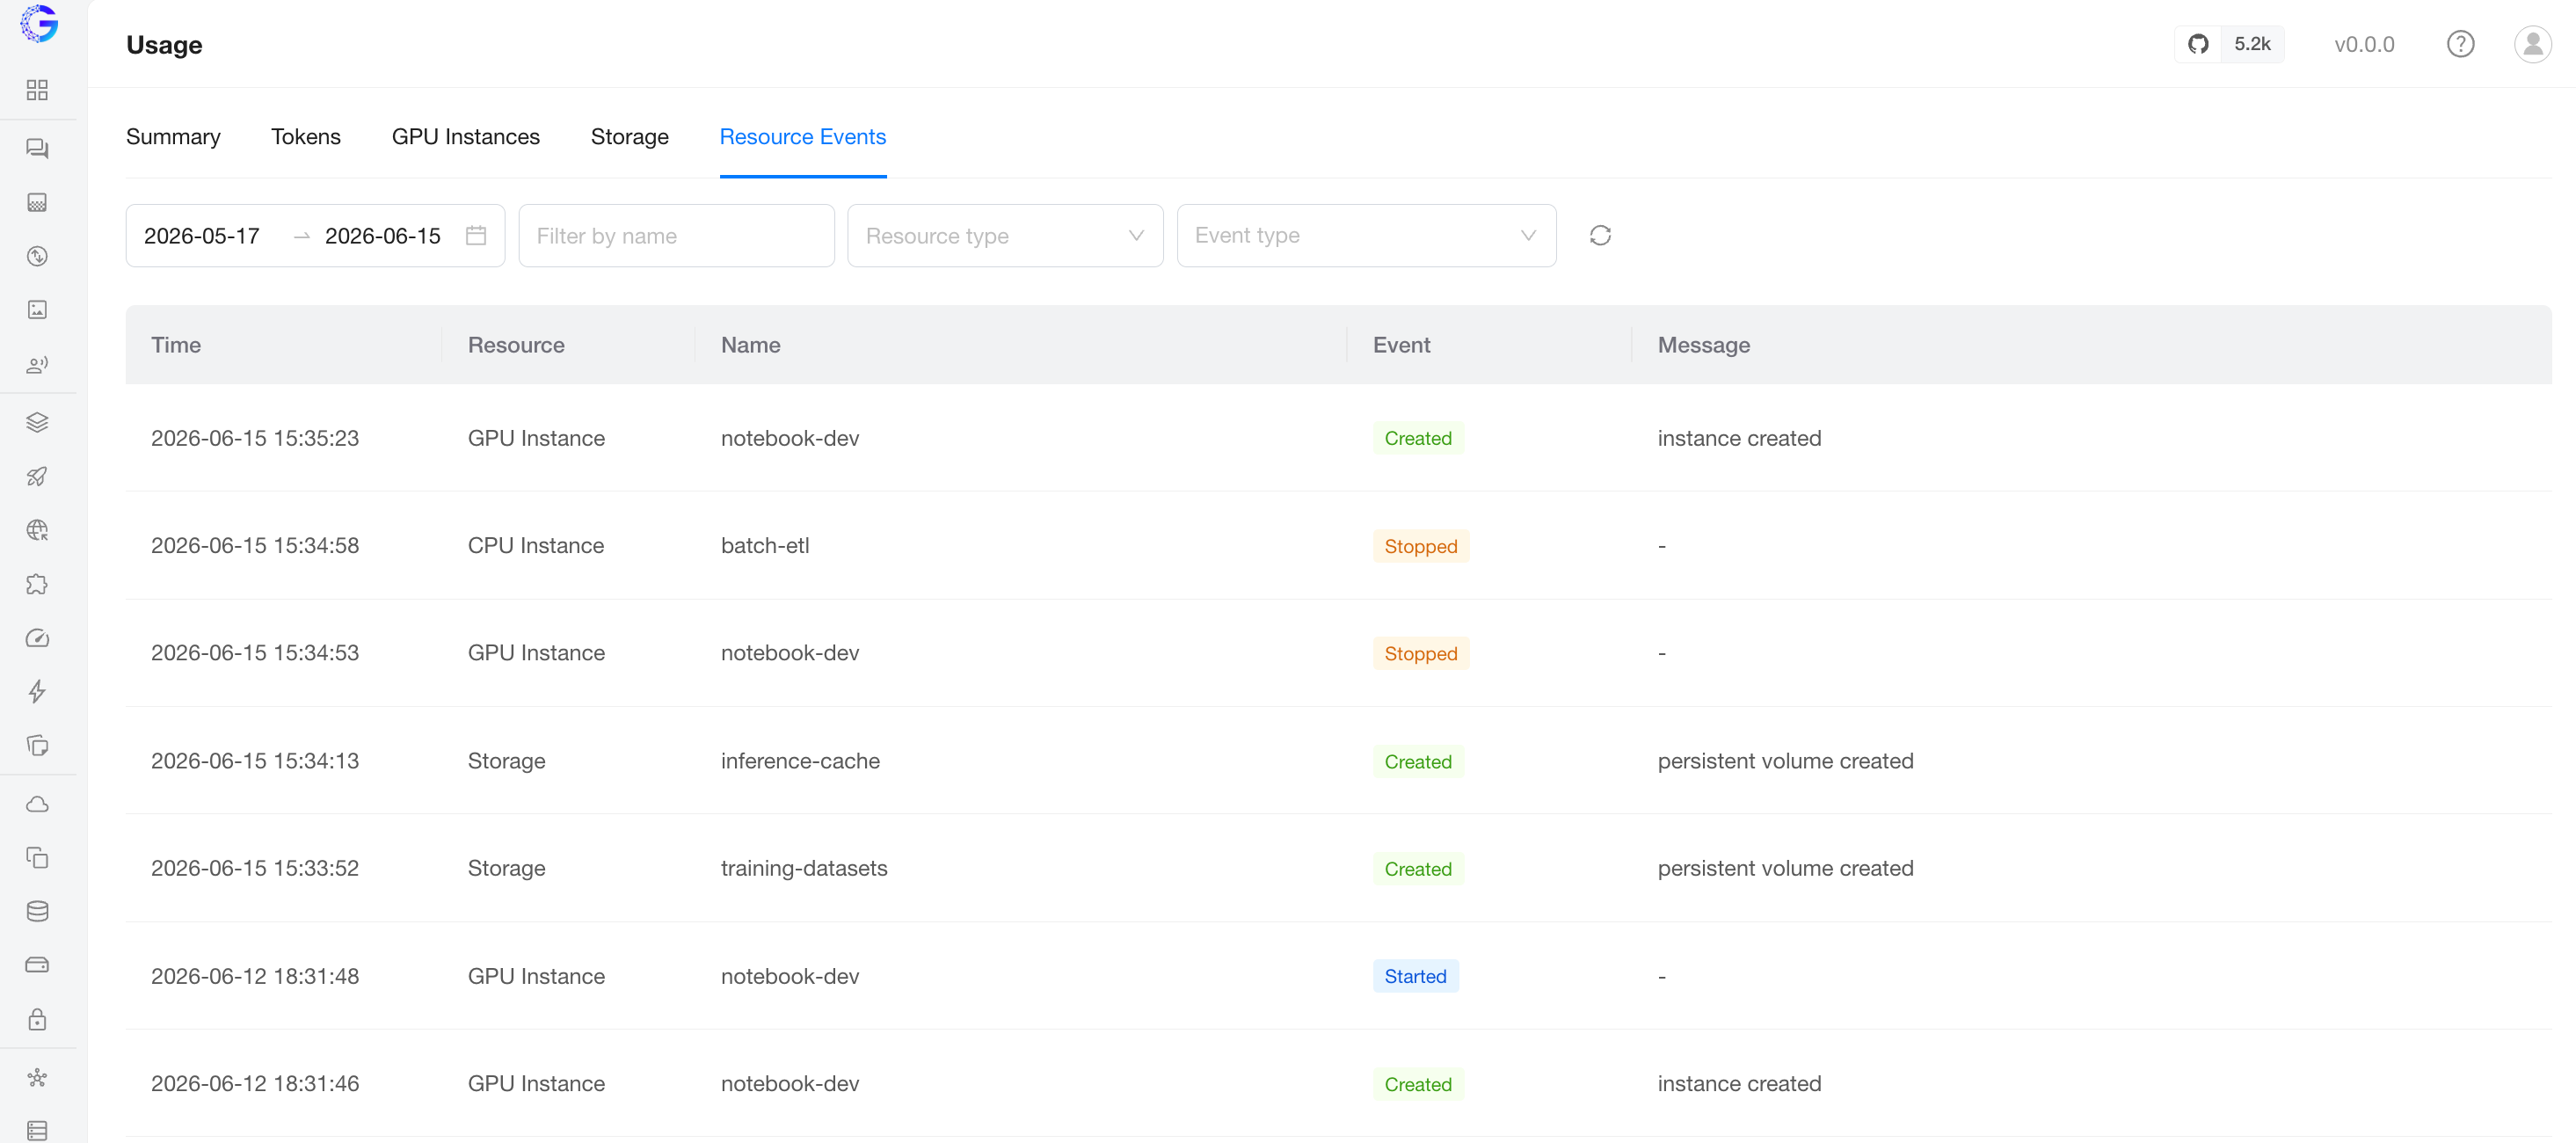Open the speedometer gauge sidebar icon
The image size is (2576, 1143).
click(37, 638)
